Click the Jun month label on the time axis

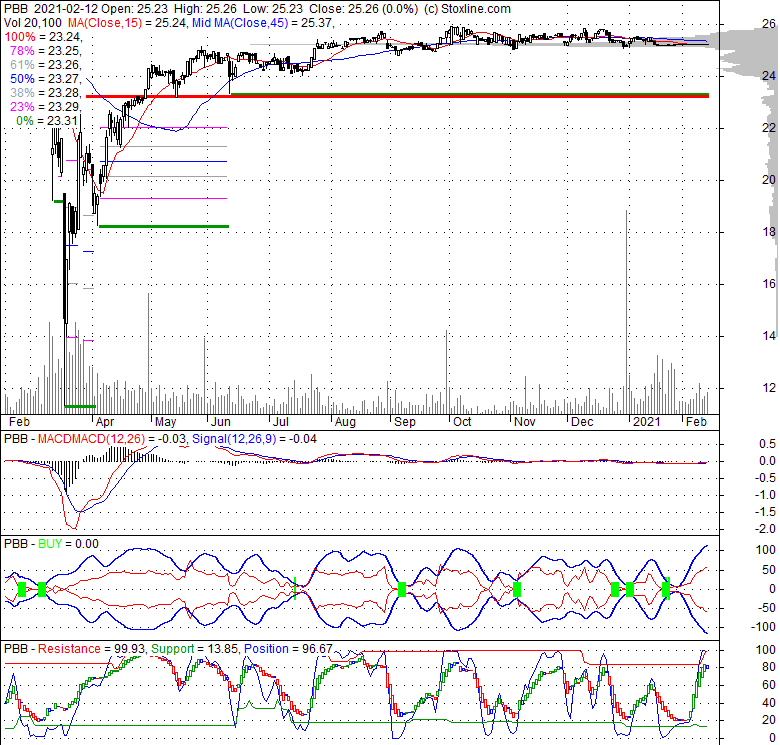tap(220, 422)
